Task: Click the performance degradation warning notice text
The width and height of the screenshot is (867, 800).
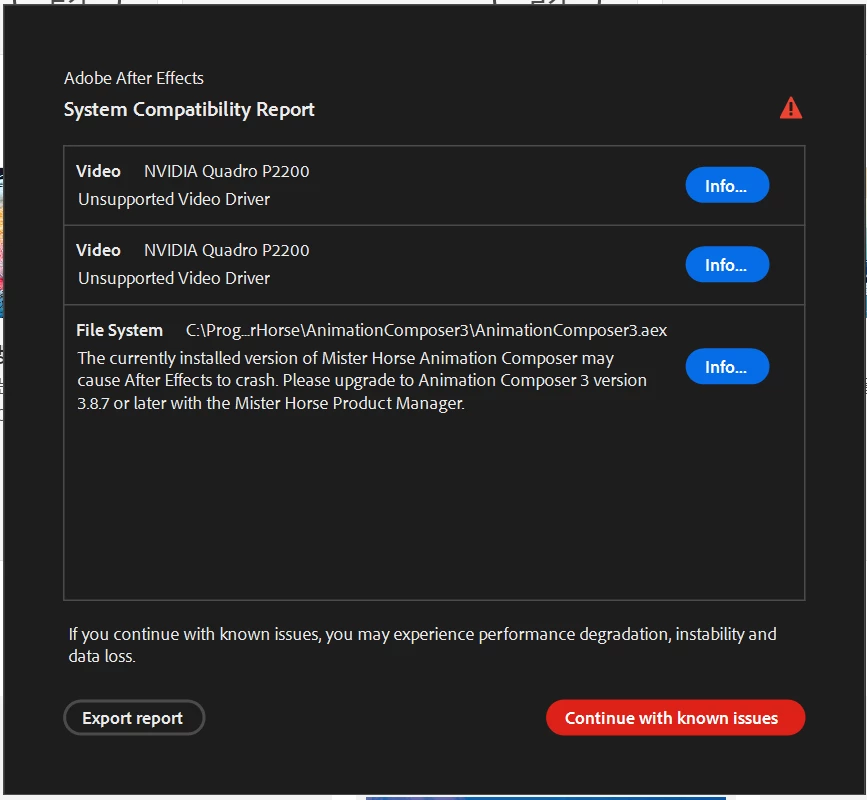Action: (422, 645)
